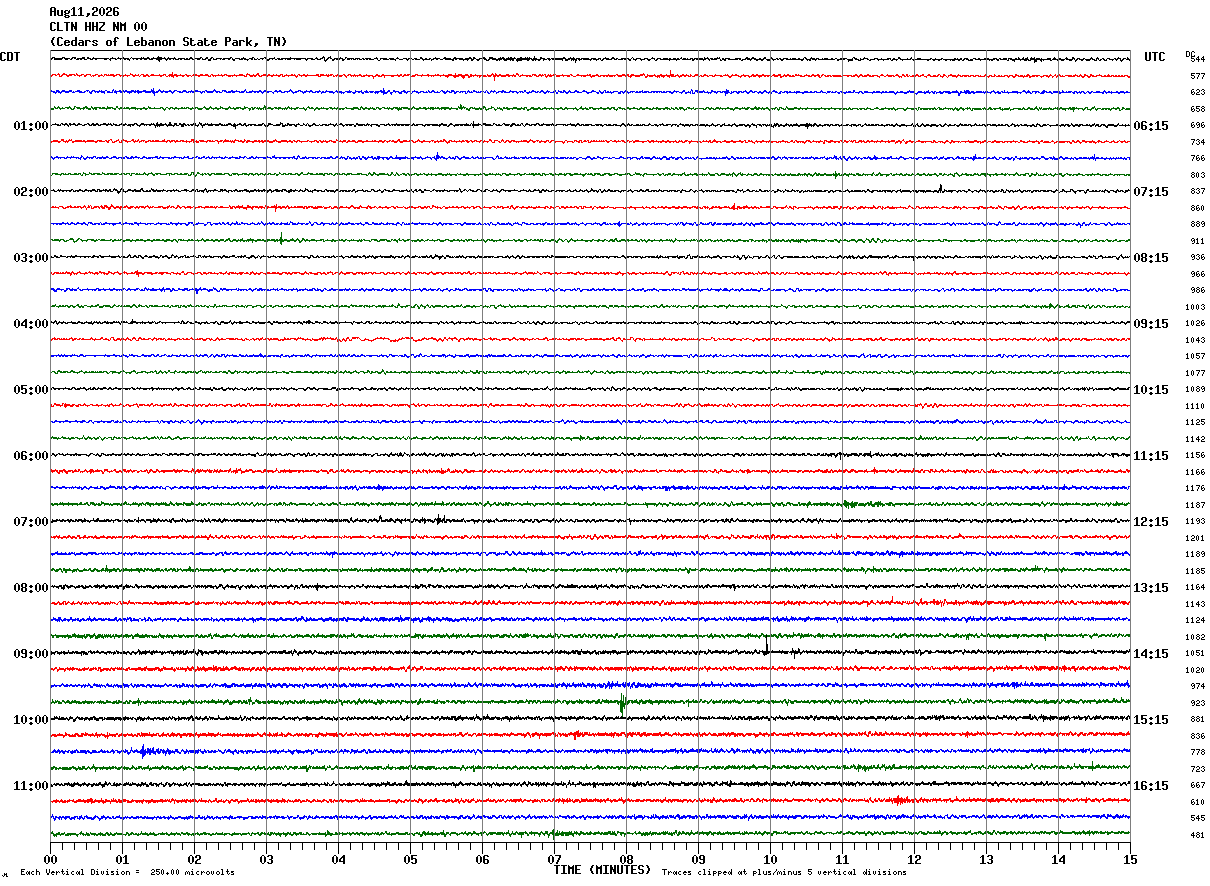
Task: Select the 11:00 CDT time label
Action: [31, 786]
